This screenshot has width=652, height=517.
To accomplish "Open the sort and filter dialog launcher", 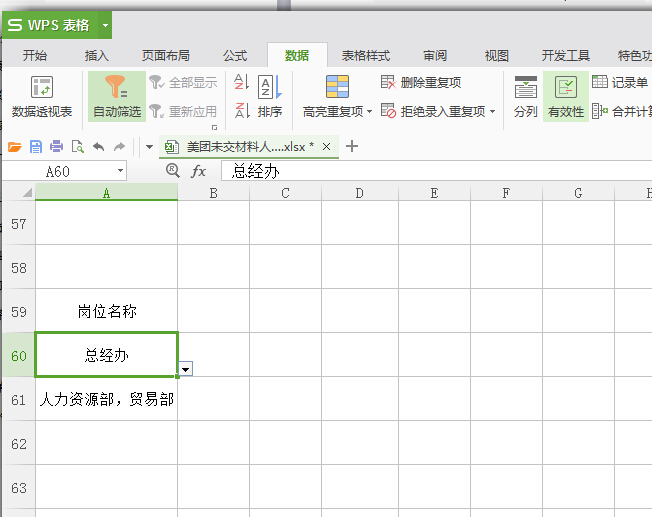I will pyautogui.click(x=215, y=127).
